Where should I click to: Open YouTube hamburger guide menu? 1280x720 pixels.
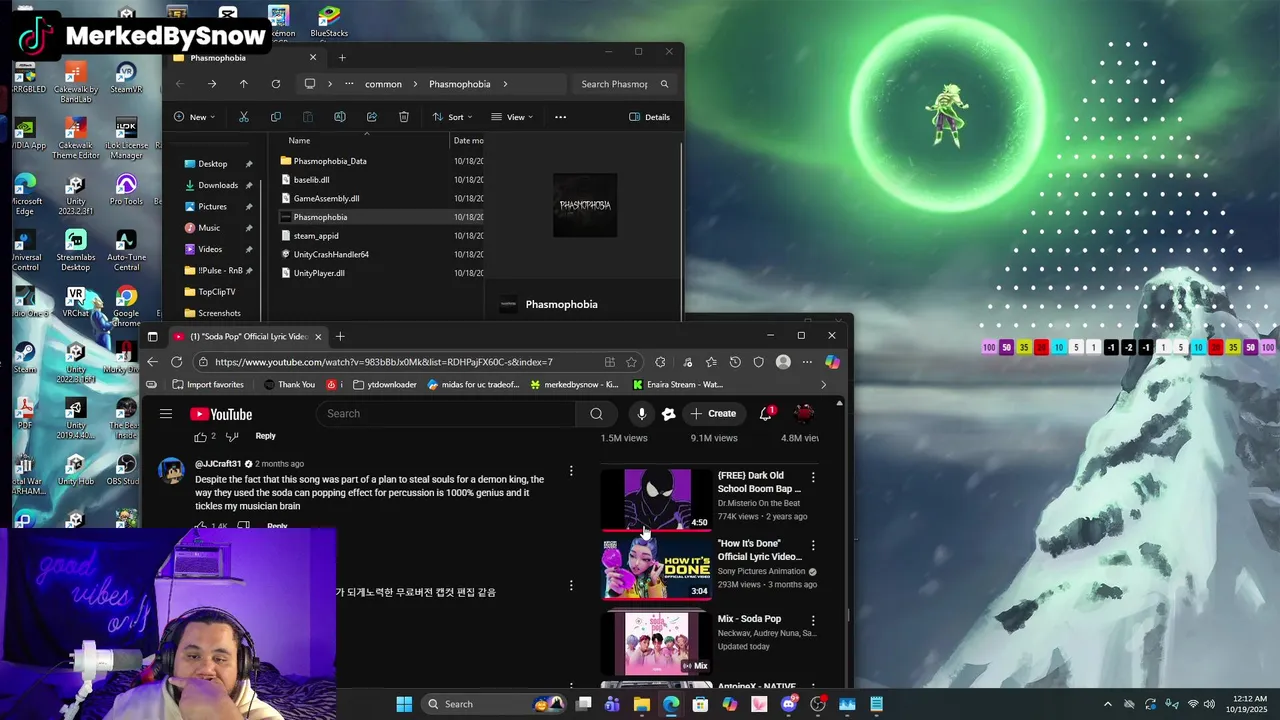pos(166,414)
